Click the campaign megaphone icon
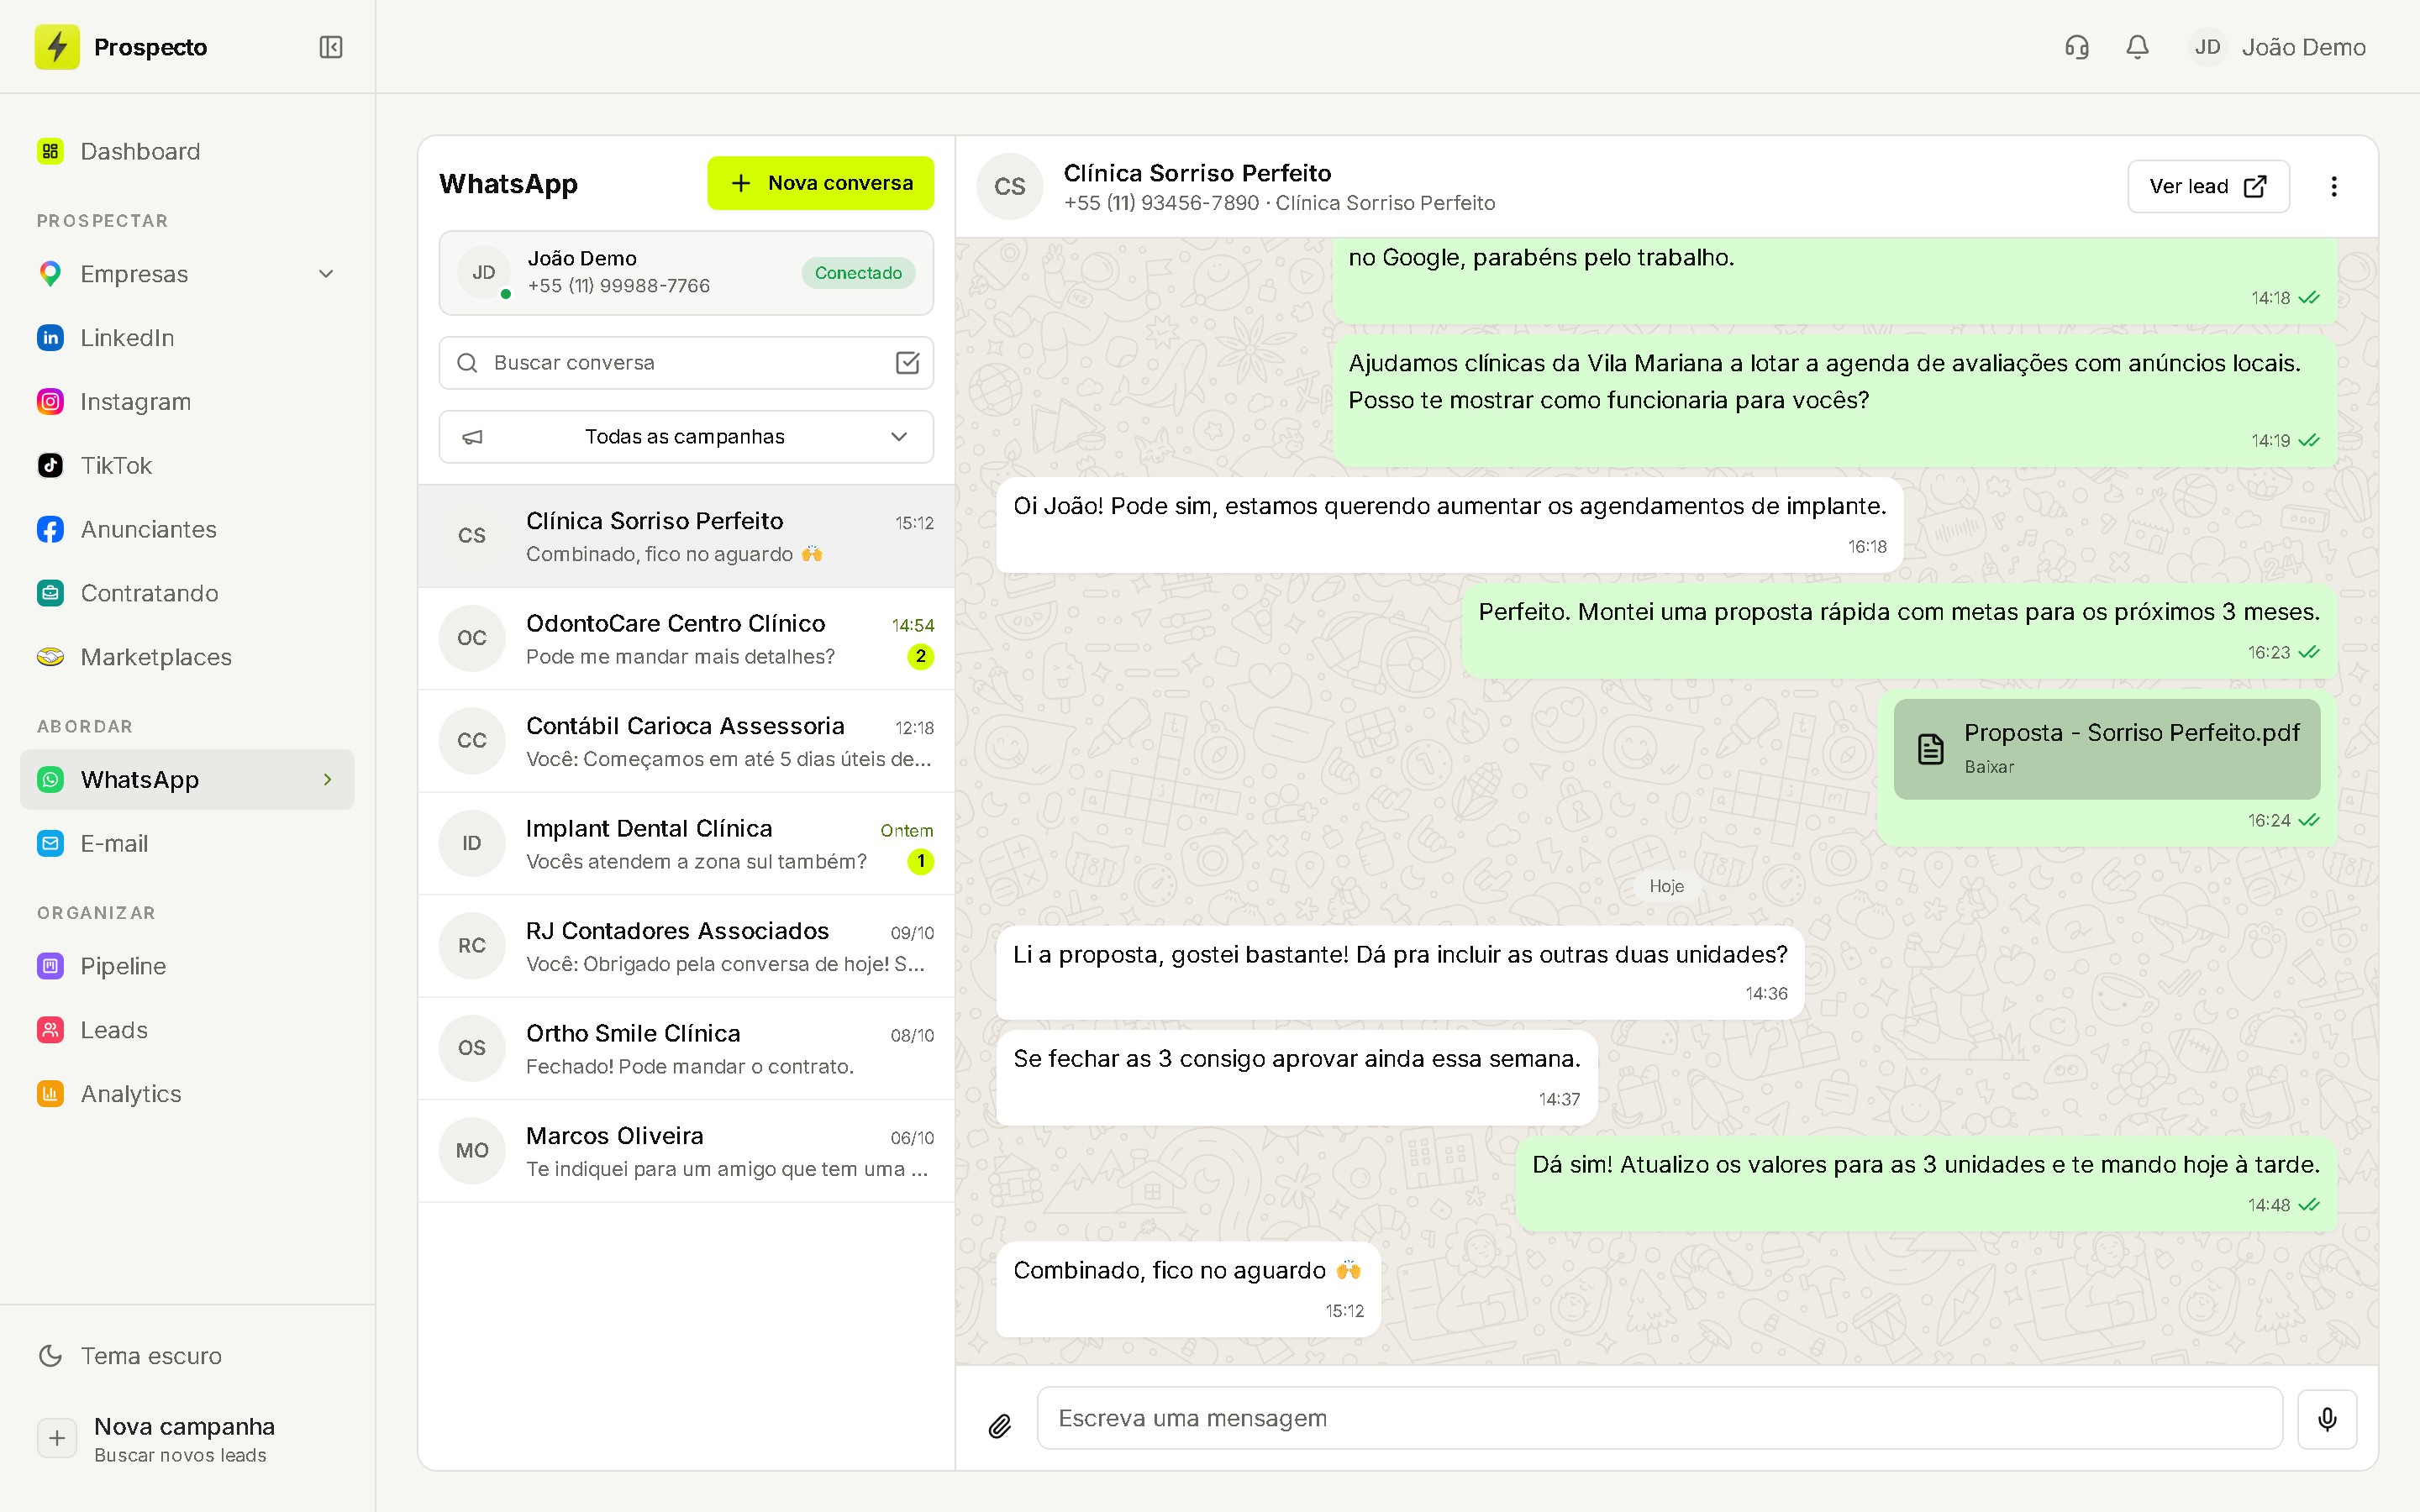2420x1512 pixels. coord(473,437)
